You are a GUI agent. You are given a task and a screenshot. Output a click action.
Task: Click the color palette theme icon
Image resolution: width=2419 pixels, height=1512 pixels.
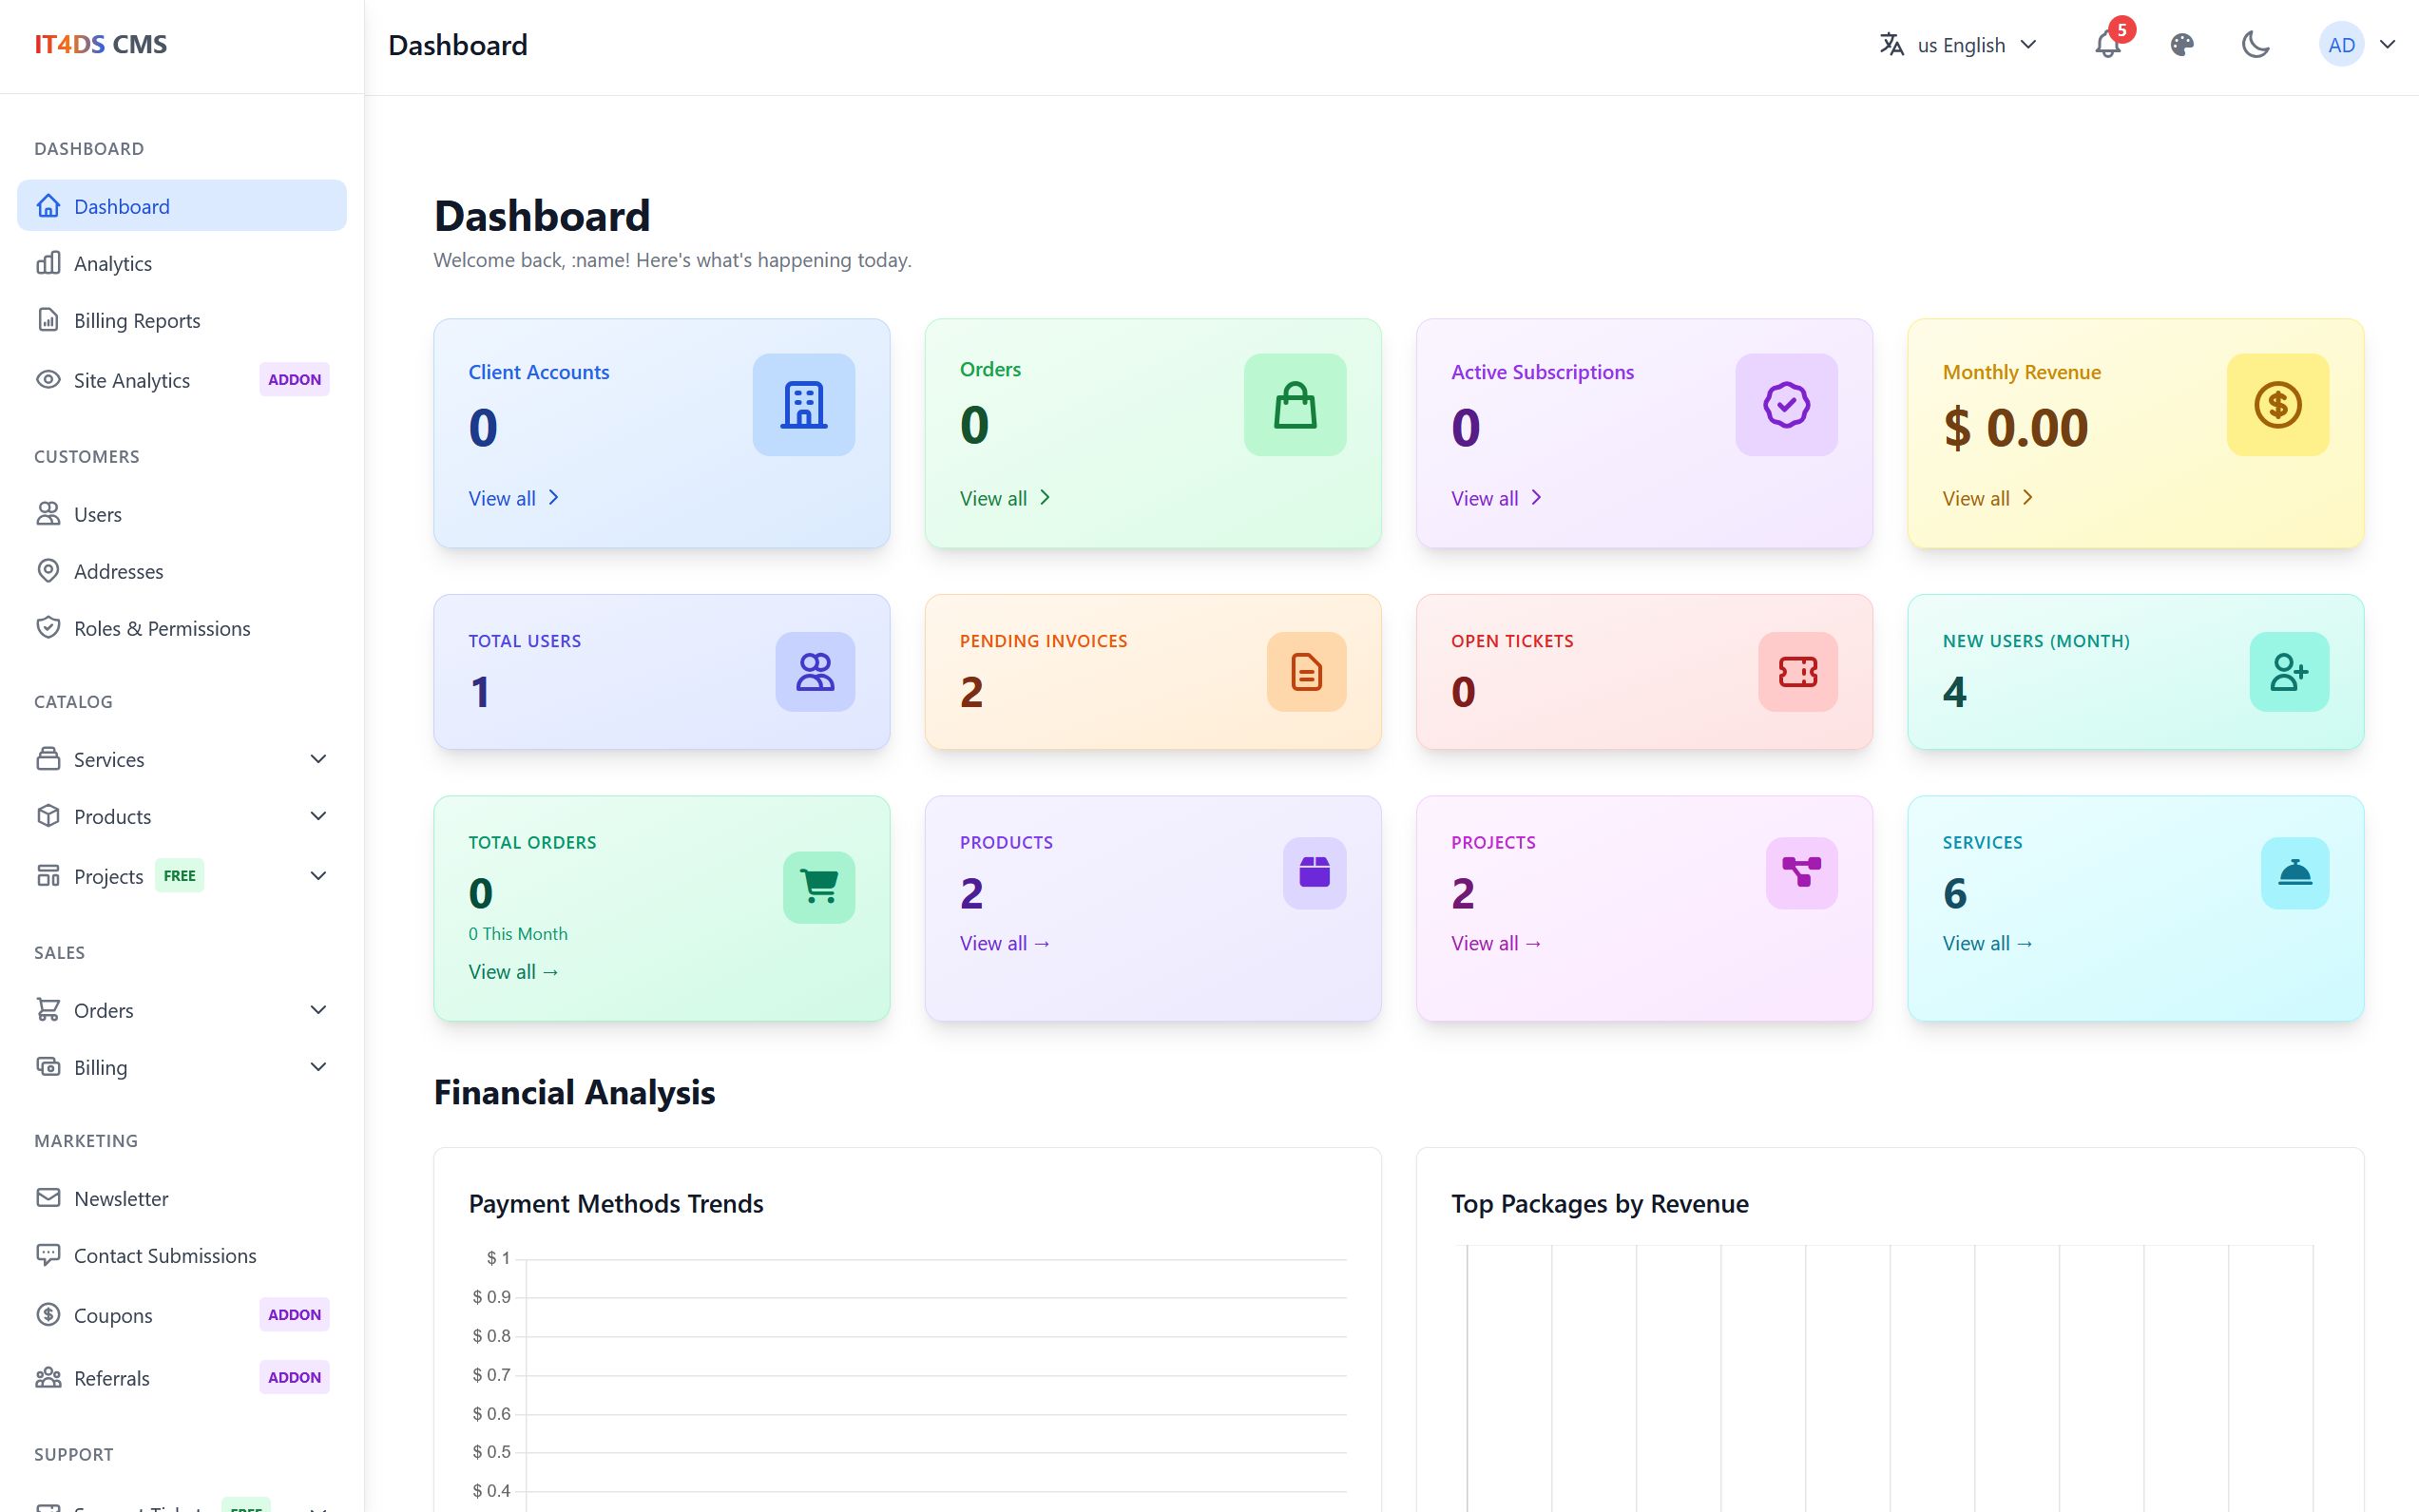point(2181,45)
